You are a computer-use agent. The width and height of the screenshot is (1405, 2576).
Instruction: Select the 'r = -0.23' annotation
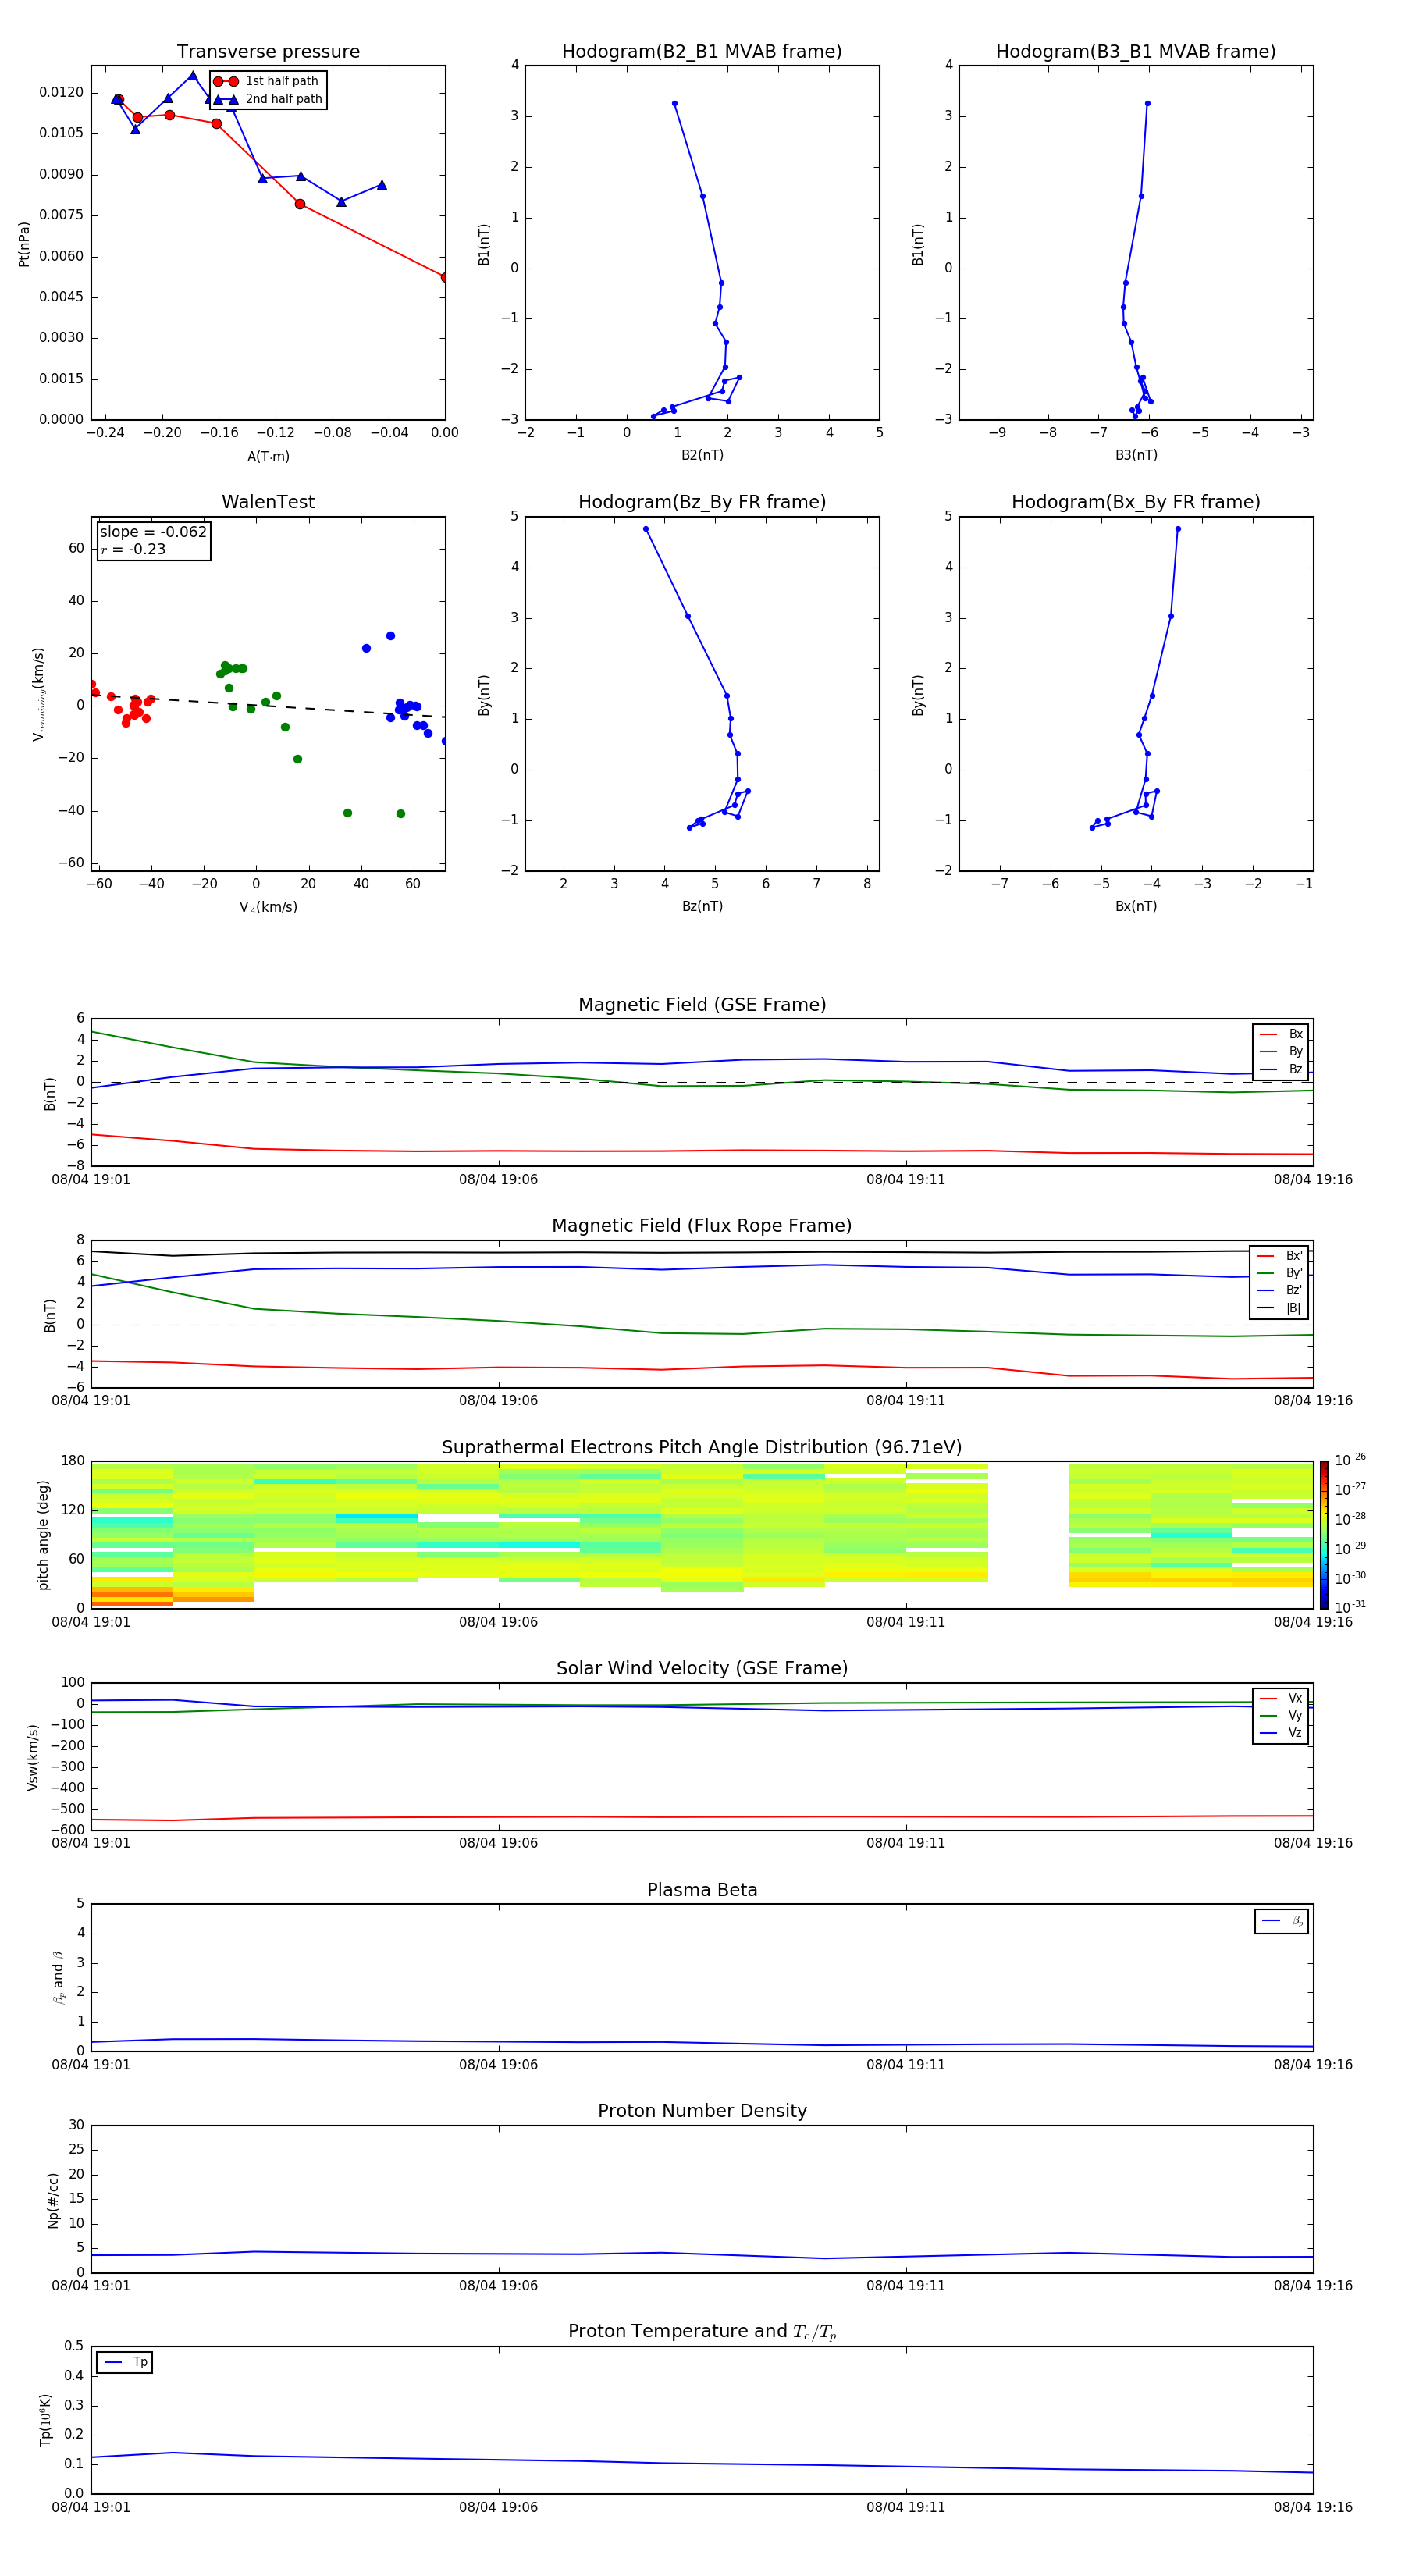pyautogui.click(x=133, y=549)
